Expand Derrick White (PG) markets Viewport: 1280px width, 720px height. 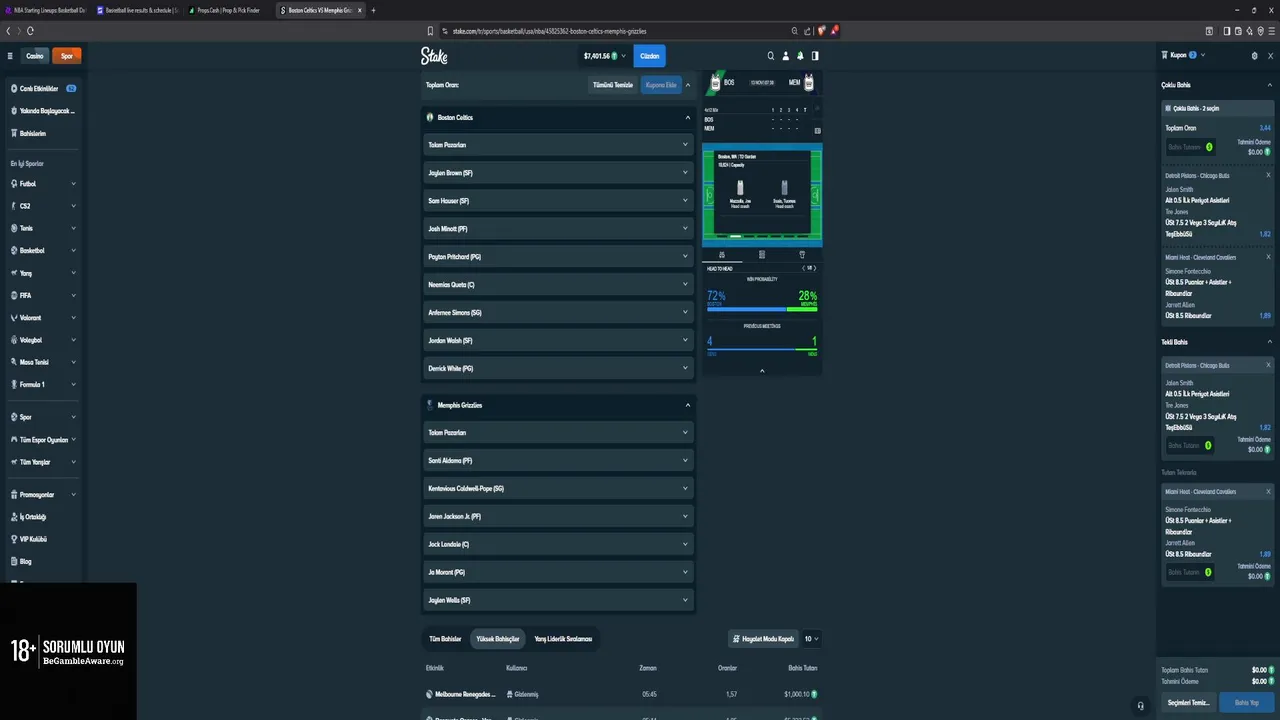(558, 368)
